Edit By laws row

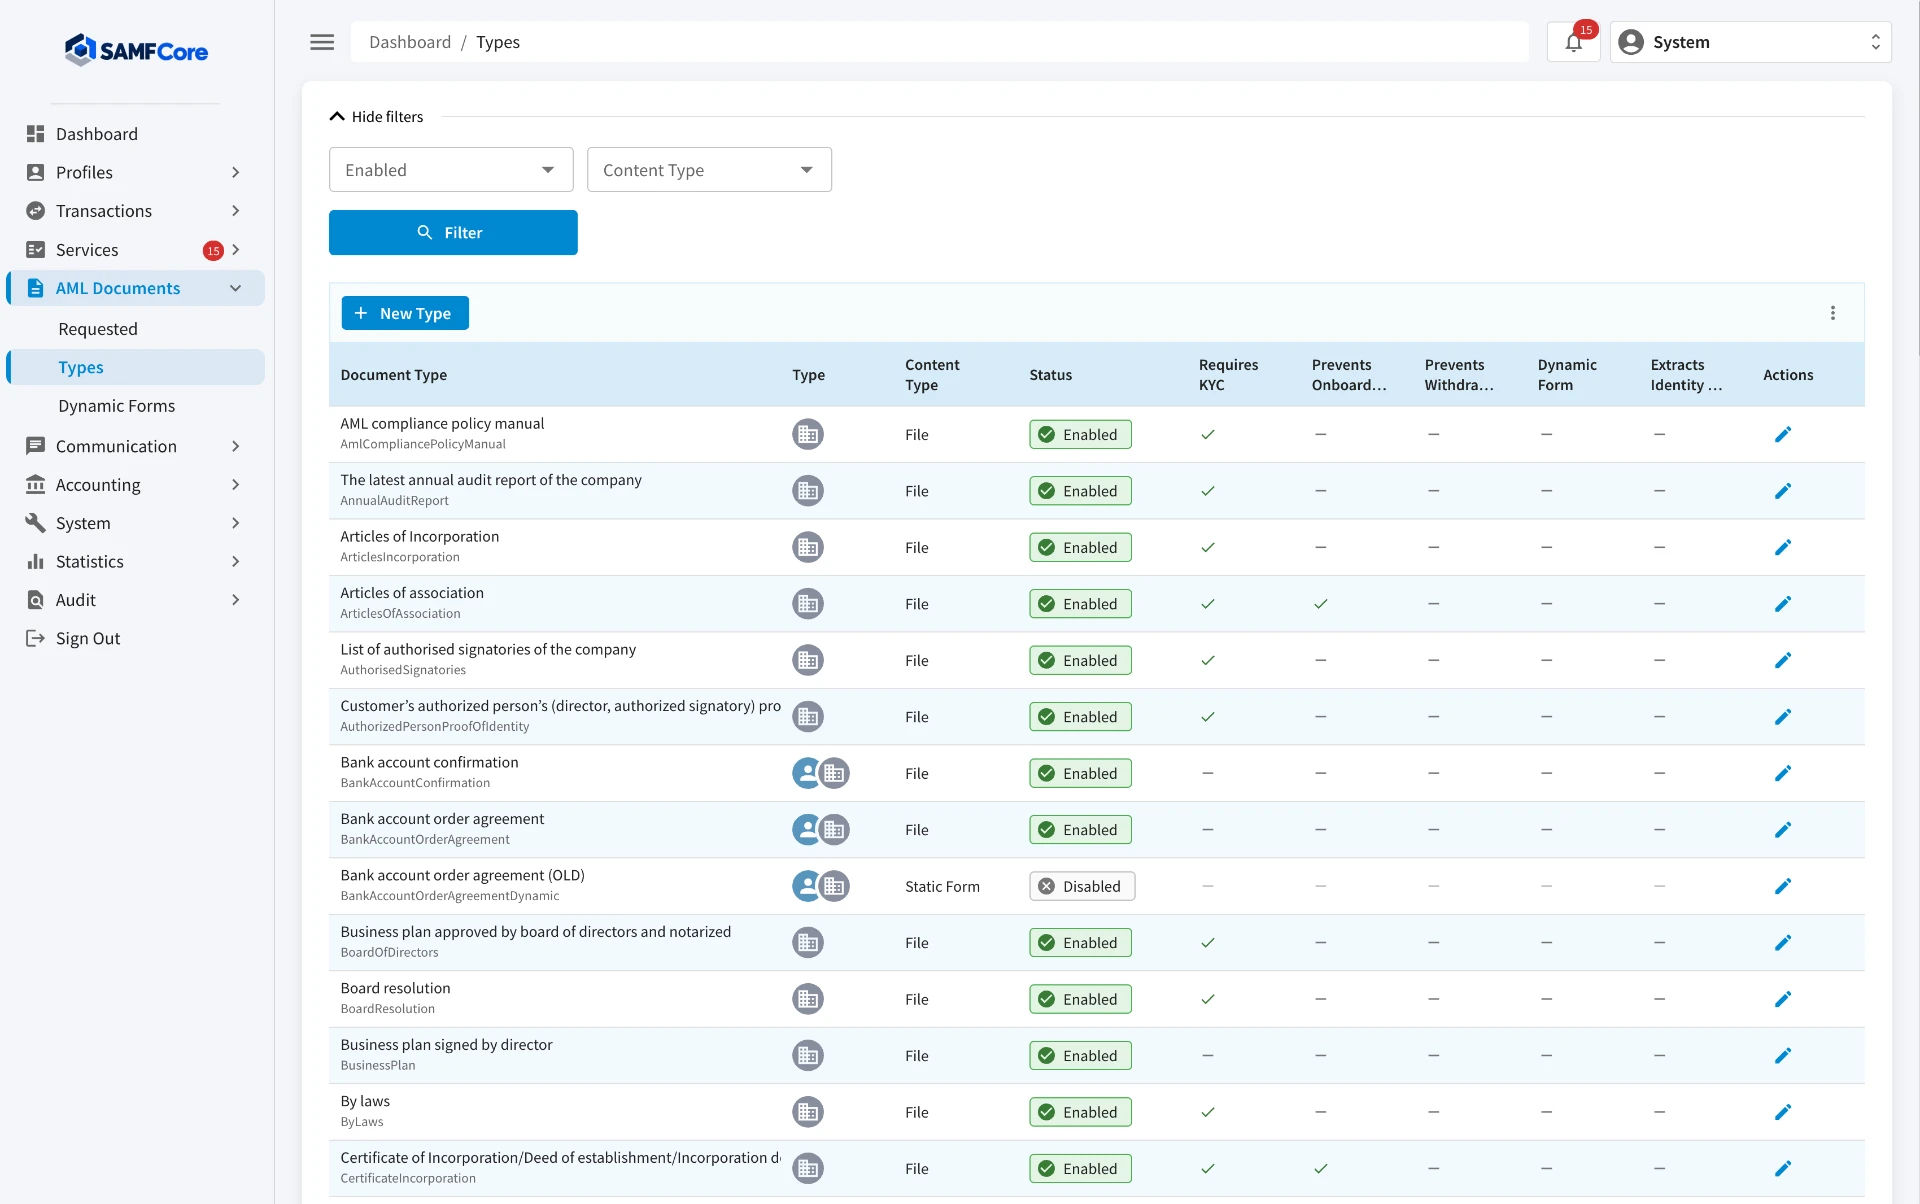1783,1113
